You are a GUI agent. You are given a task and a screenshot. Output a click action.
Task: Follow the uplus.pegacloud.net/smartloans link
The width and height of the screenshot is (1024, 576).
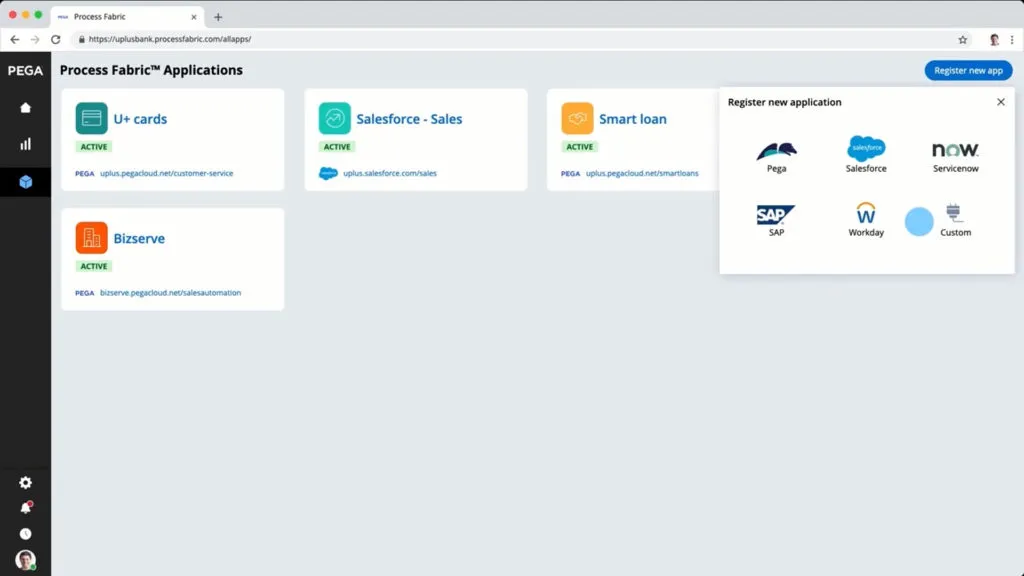[642, 173]
